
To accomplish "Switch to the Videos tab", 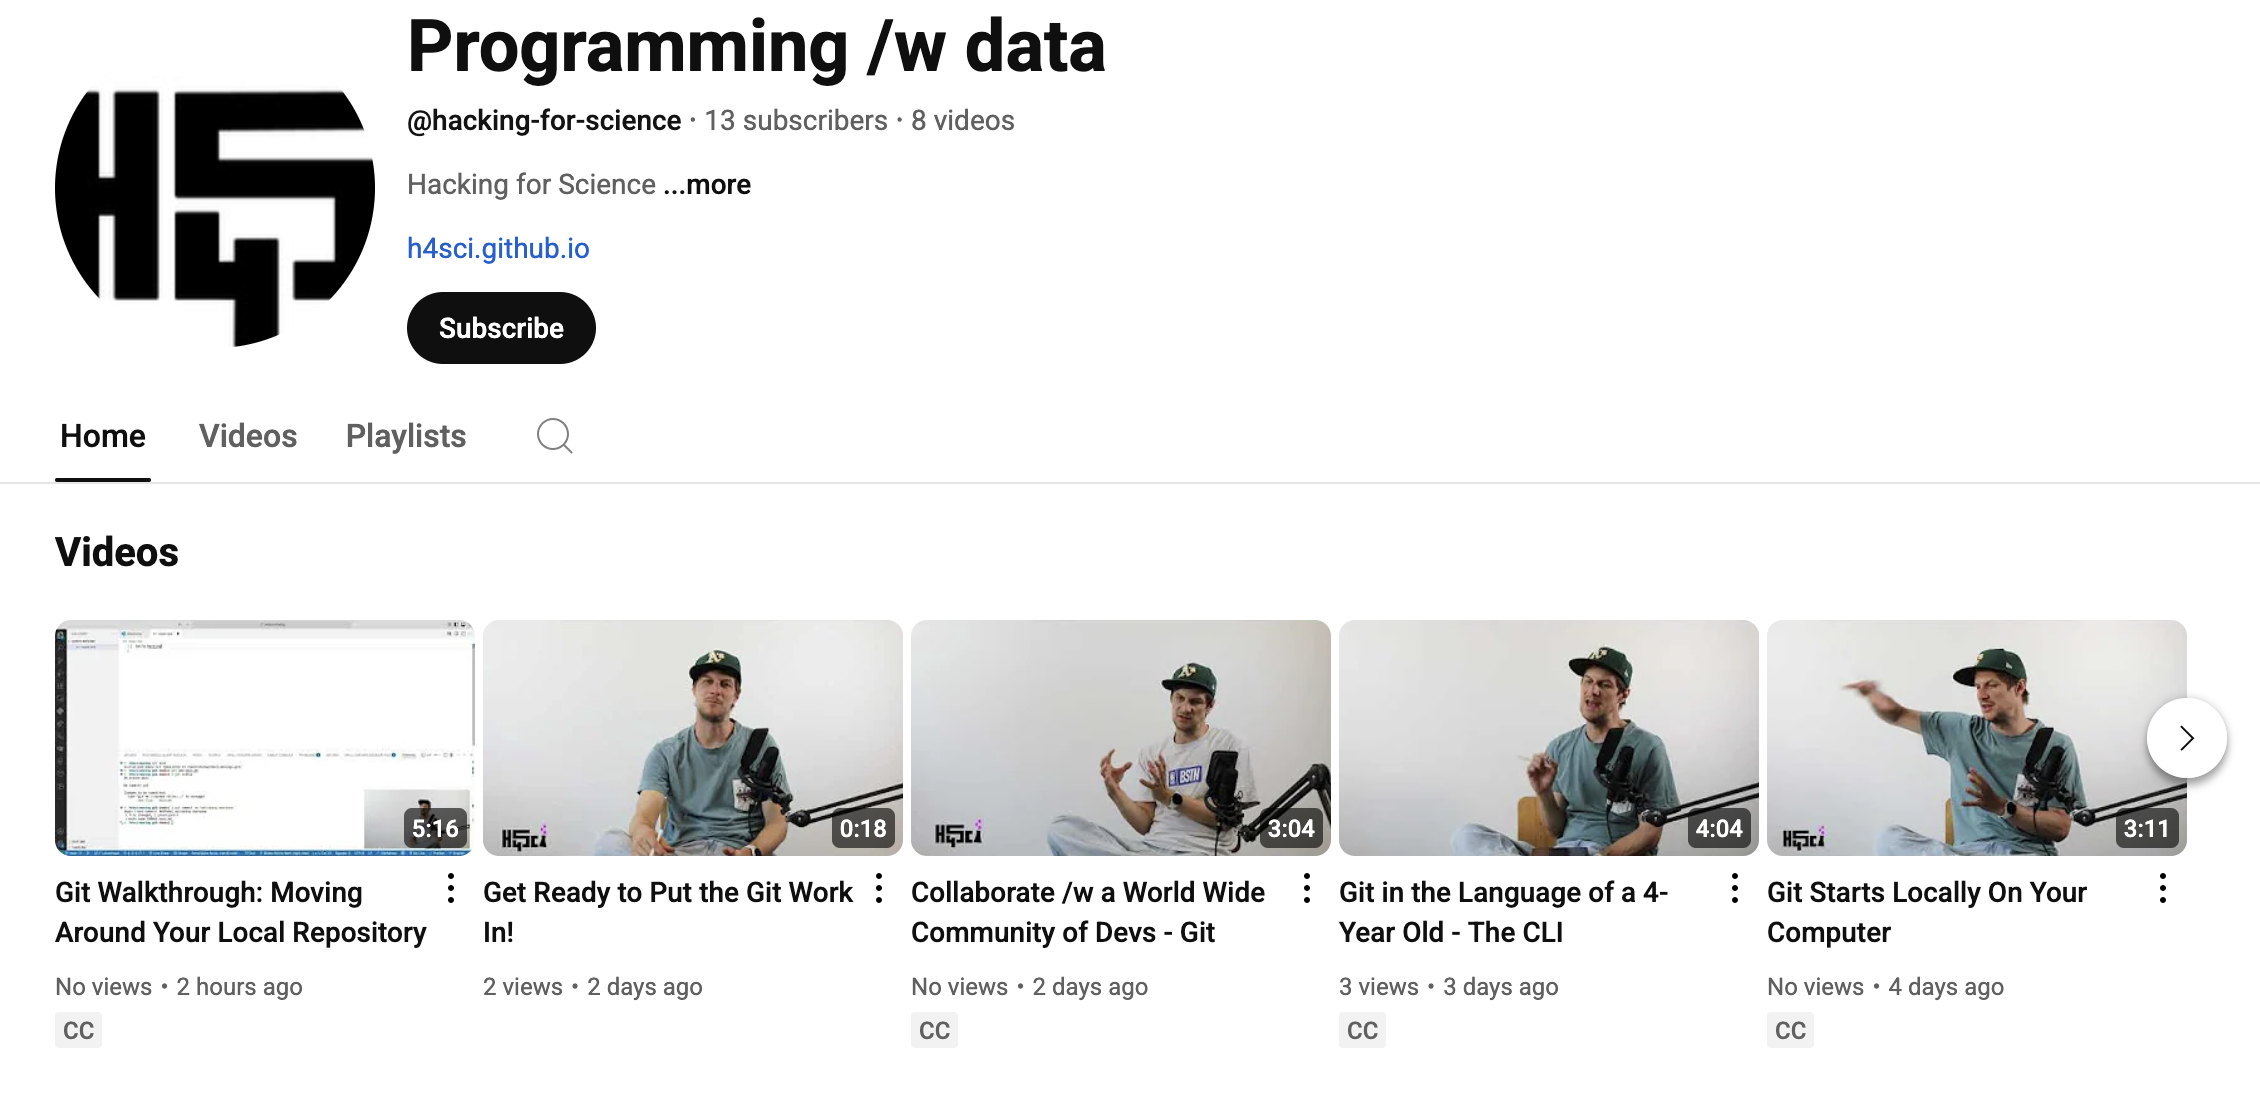I will [x=248, y=436].
